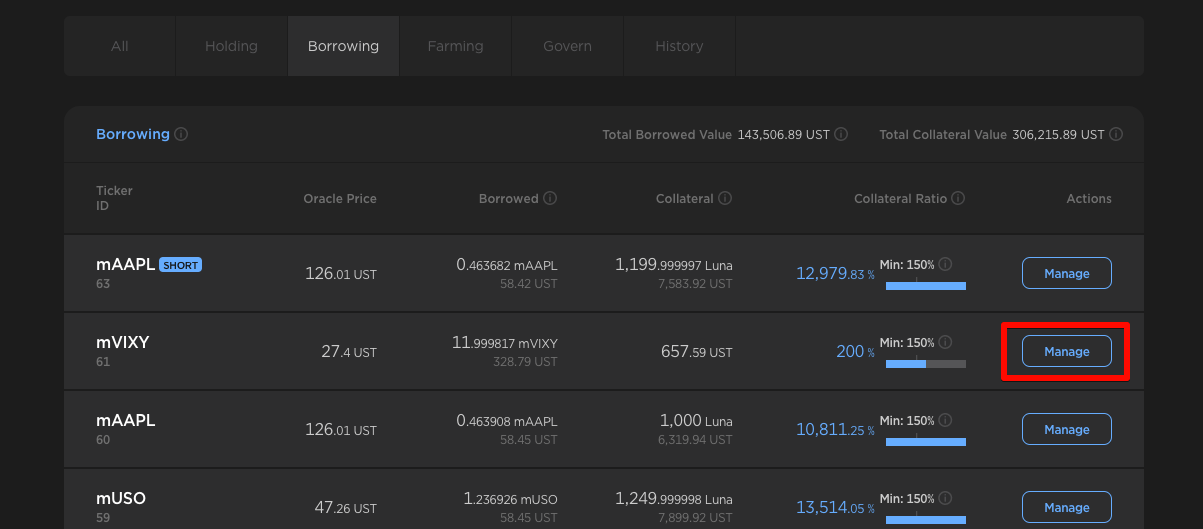This screenshot has width=1203, height=529.
Task: Click the Min 150% info icon in the mVIXY row
Action: [945, 343]
